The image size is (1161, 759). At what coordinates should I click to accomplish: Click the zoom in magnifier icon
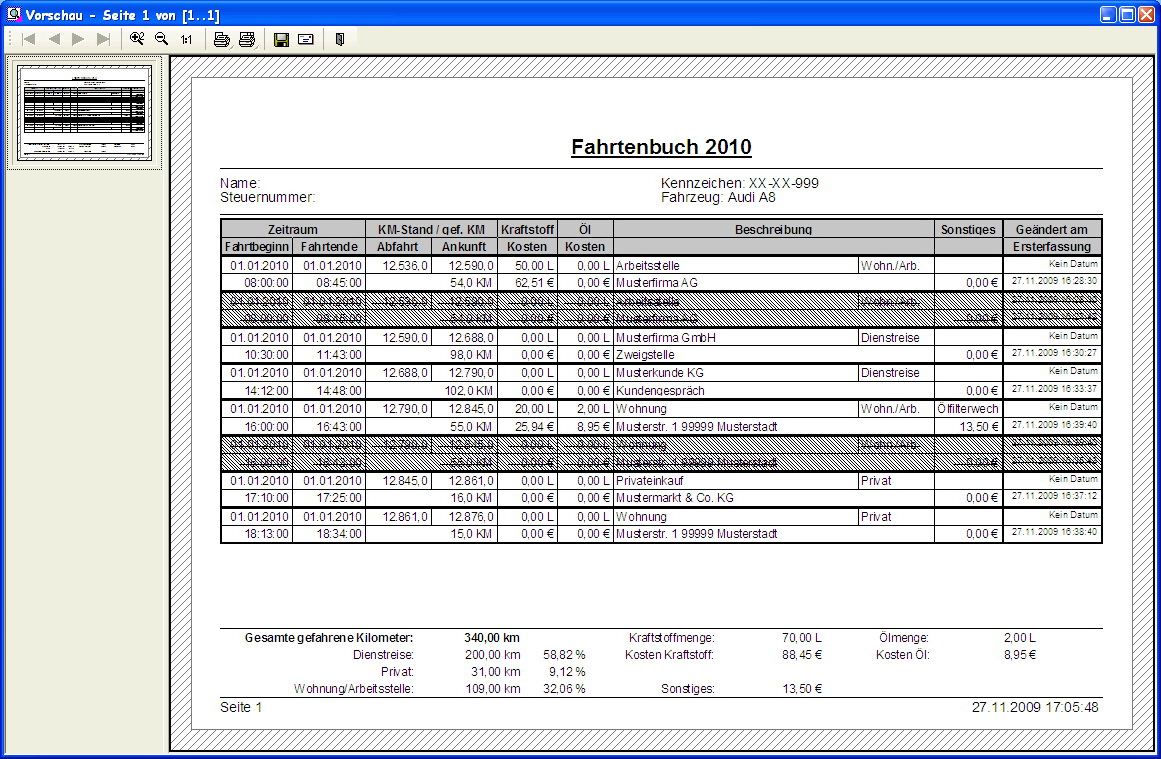(x=137, y=39)
